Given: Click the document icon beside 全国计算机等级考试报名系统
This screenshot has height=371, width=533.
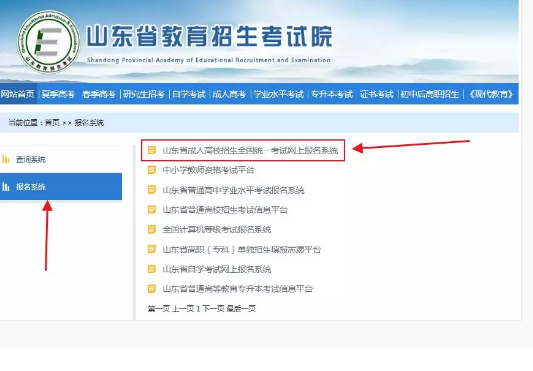Looking at the screenshot, I should coord(152,229).
